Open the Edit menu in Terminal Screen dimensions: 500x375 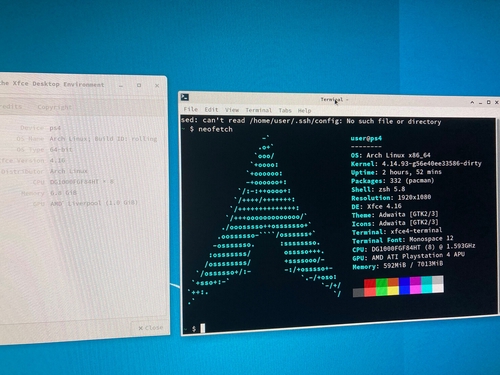point(211,110)
